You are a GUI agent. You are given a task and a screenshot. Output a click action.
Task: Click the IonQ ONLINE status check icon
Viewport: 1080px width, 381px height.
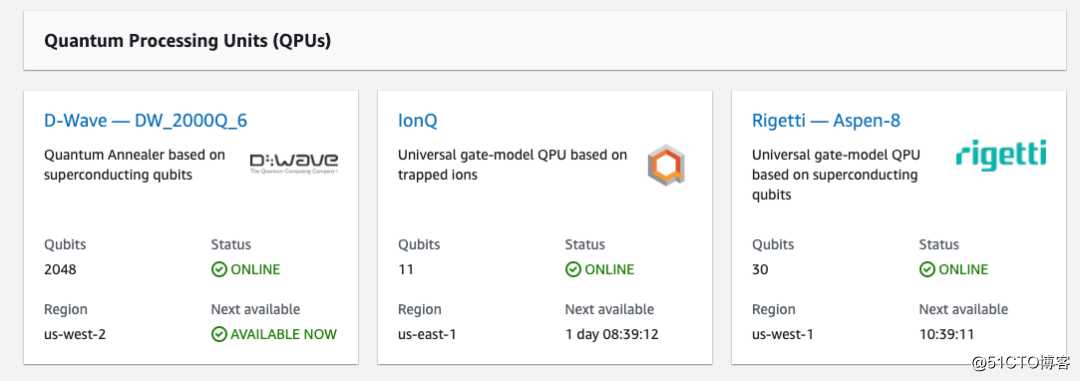(x=573, y=269)
